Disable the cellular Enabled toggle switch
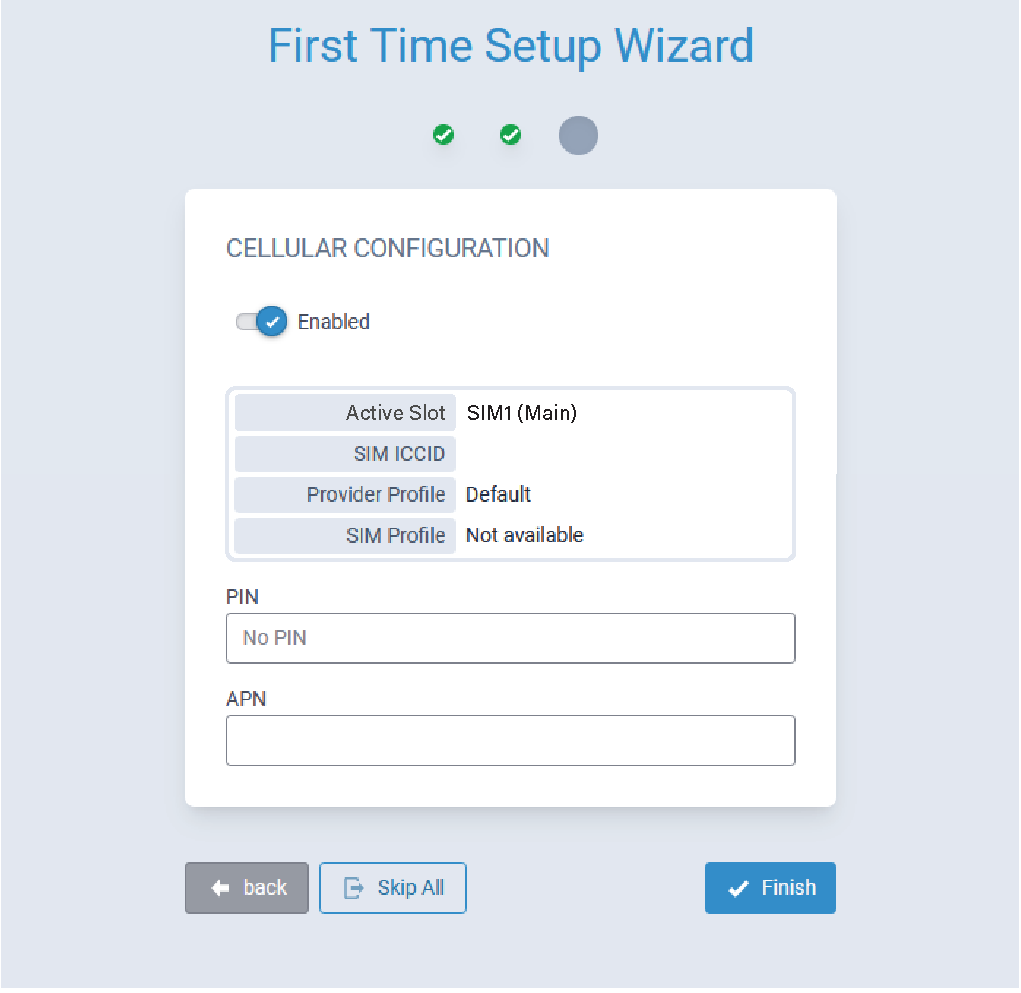 pyautogui.click(x=263, y=322)
